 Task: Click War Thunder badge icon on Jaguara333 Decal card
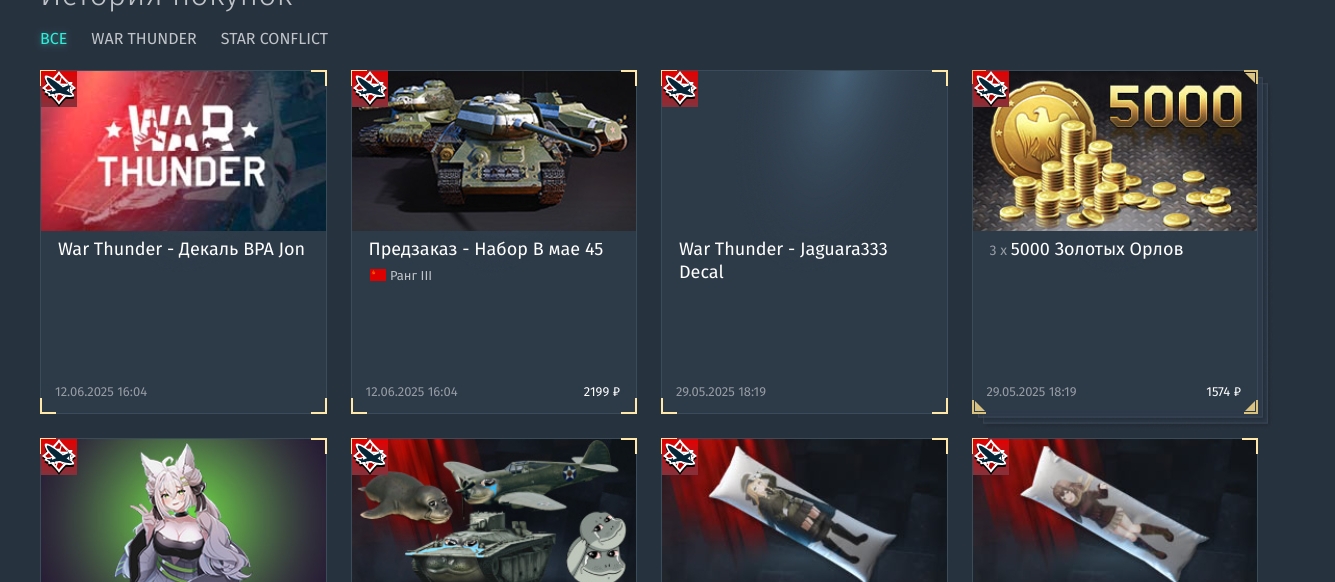pyautogui.click(x=679, y=88)
